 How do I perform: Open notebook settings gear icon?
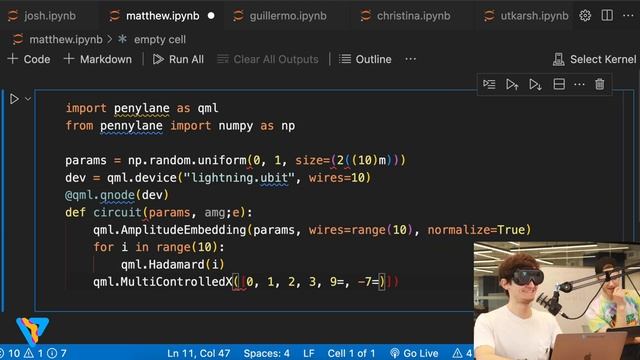[x=585, y=16]
